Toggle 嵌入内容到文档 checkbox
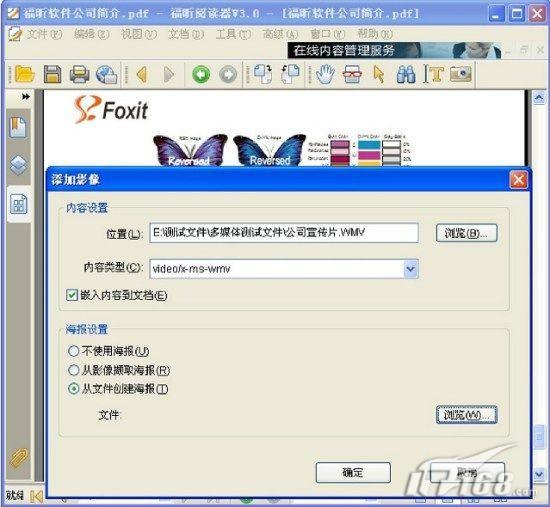 point(72,295)
